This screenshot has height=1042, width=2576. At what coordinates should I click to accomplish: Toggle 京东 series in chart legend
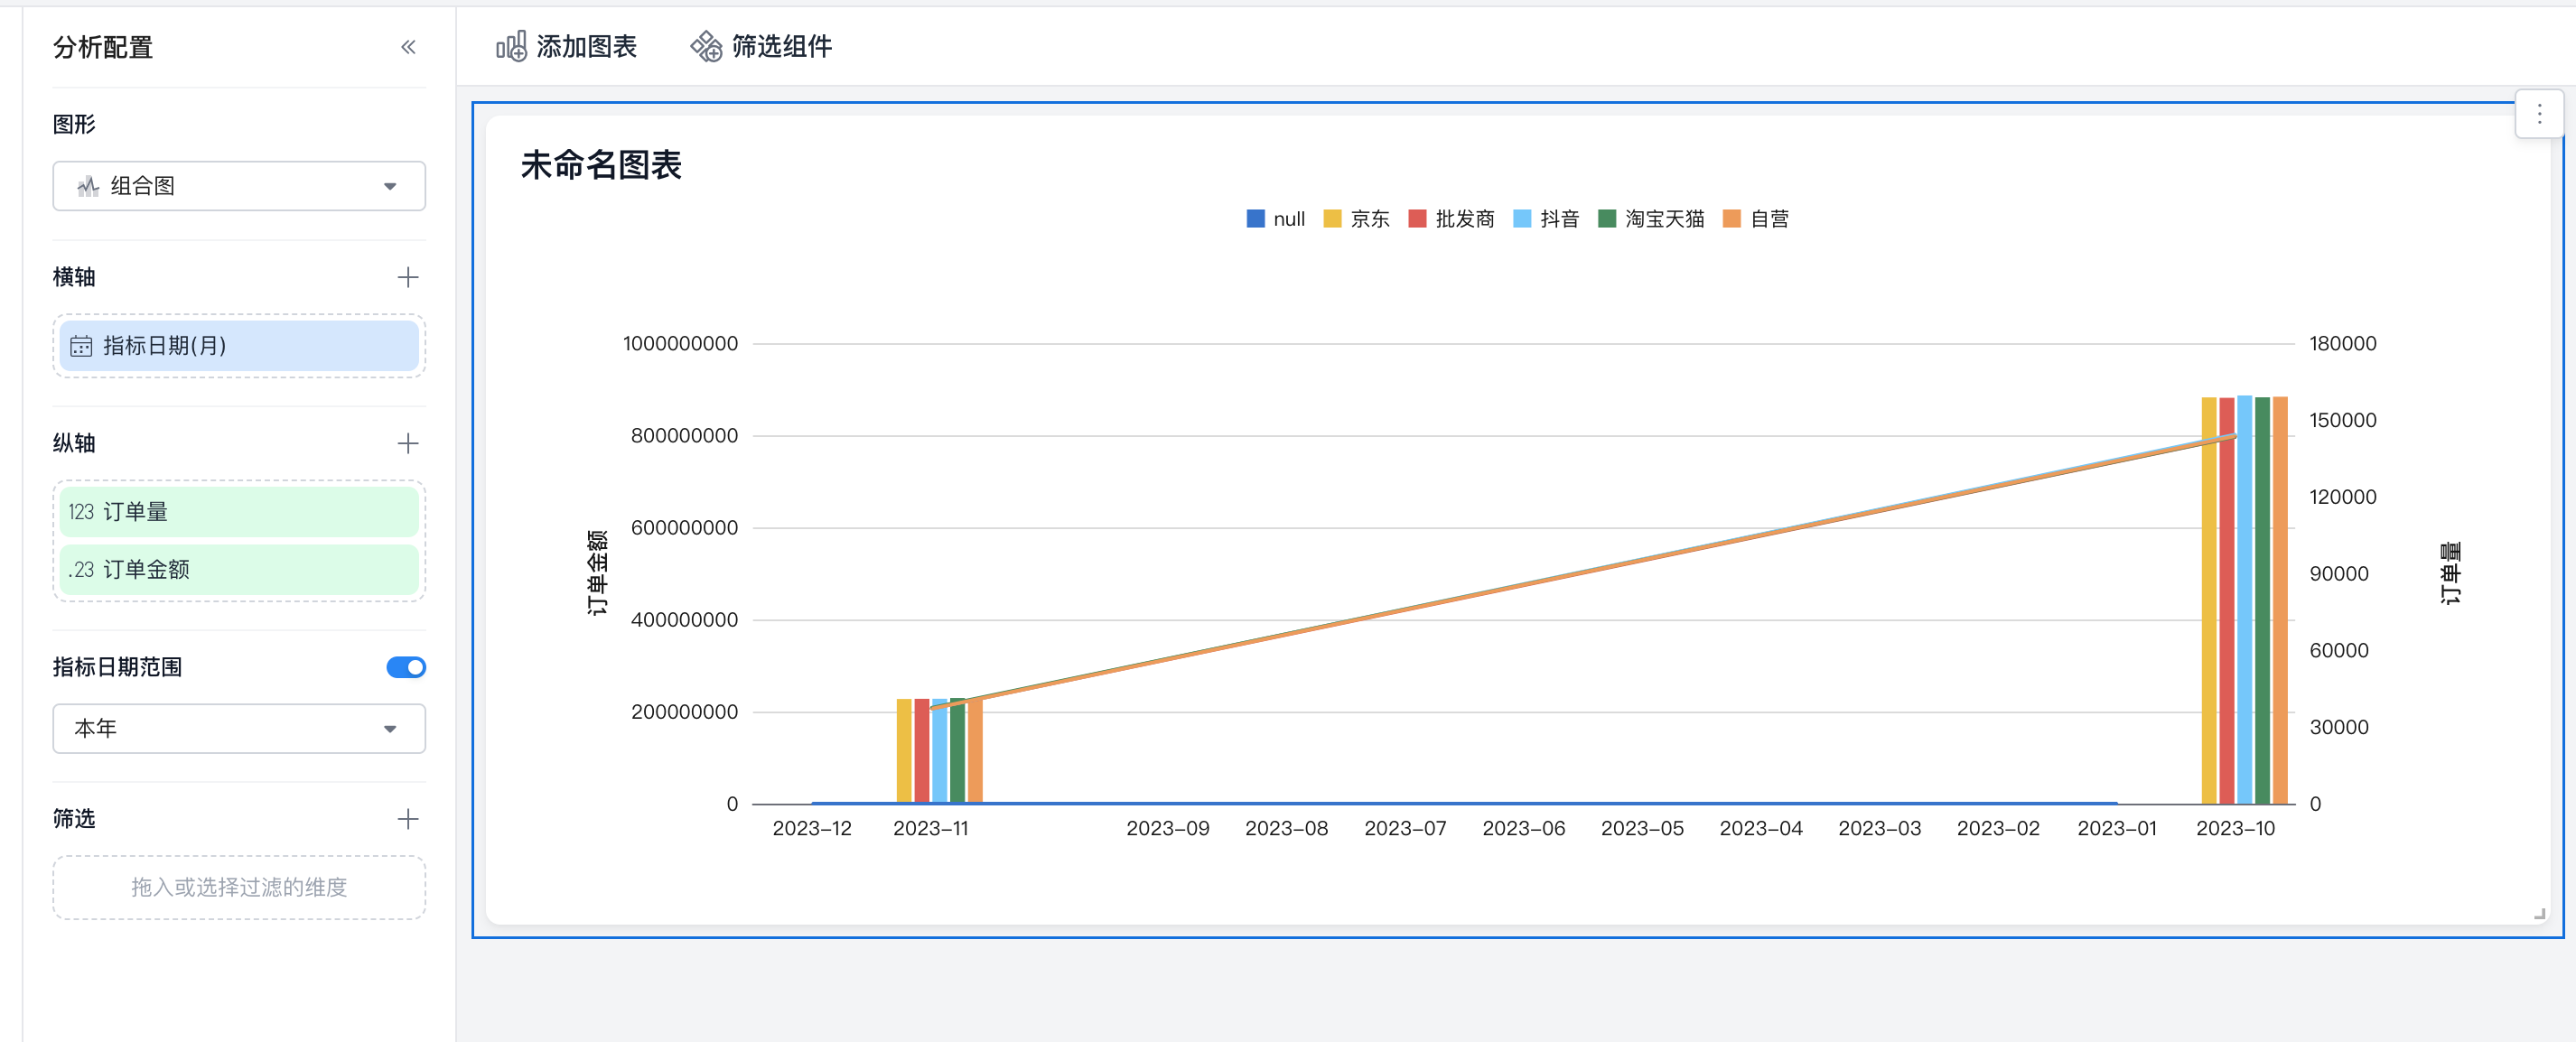pyautogui.click(x=1368, y=219)
